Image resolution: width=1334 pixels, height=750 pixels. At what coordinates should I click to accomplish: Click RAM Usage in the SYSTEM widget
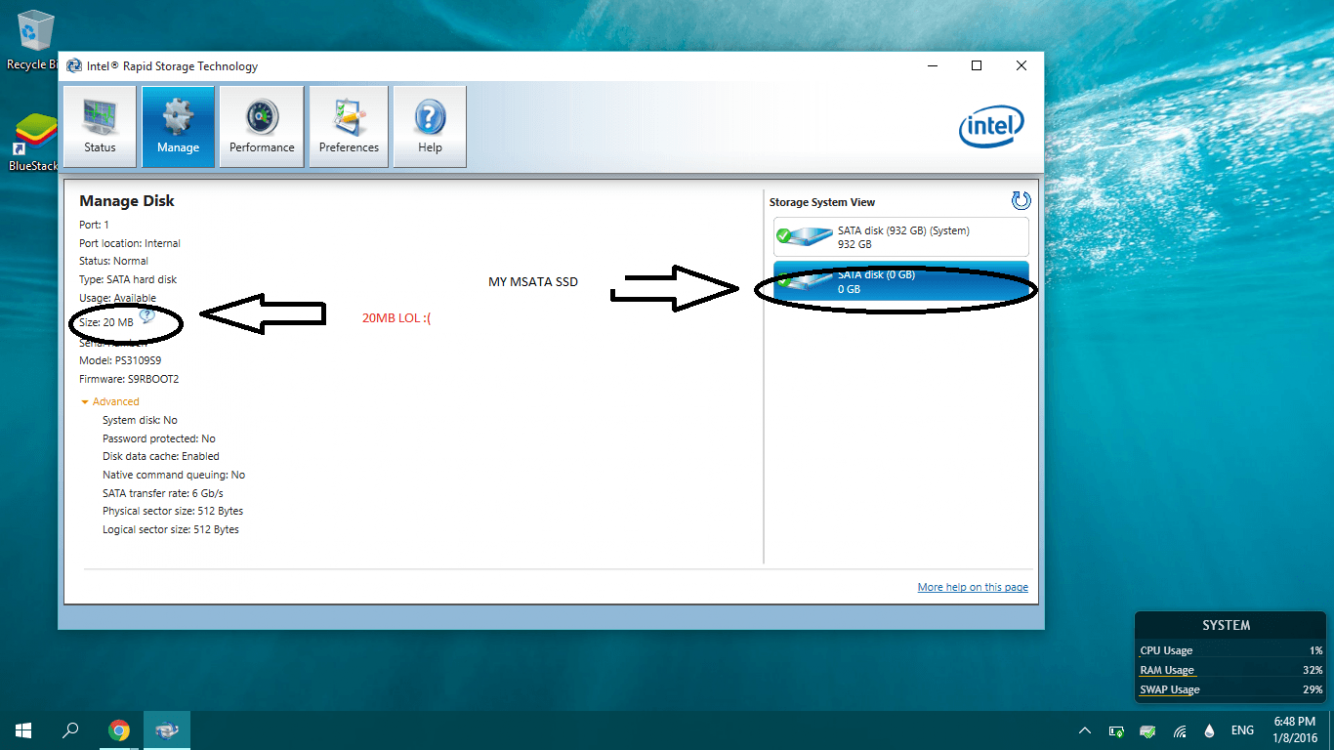1167,670
